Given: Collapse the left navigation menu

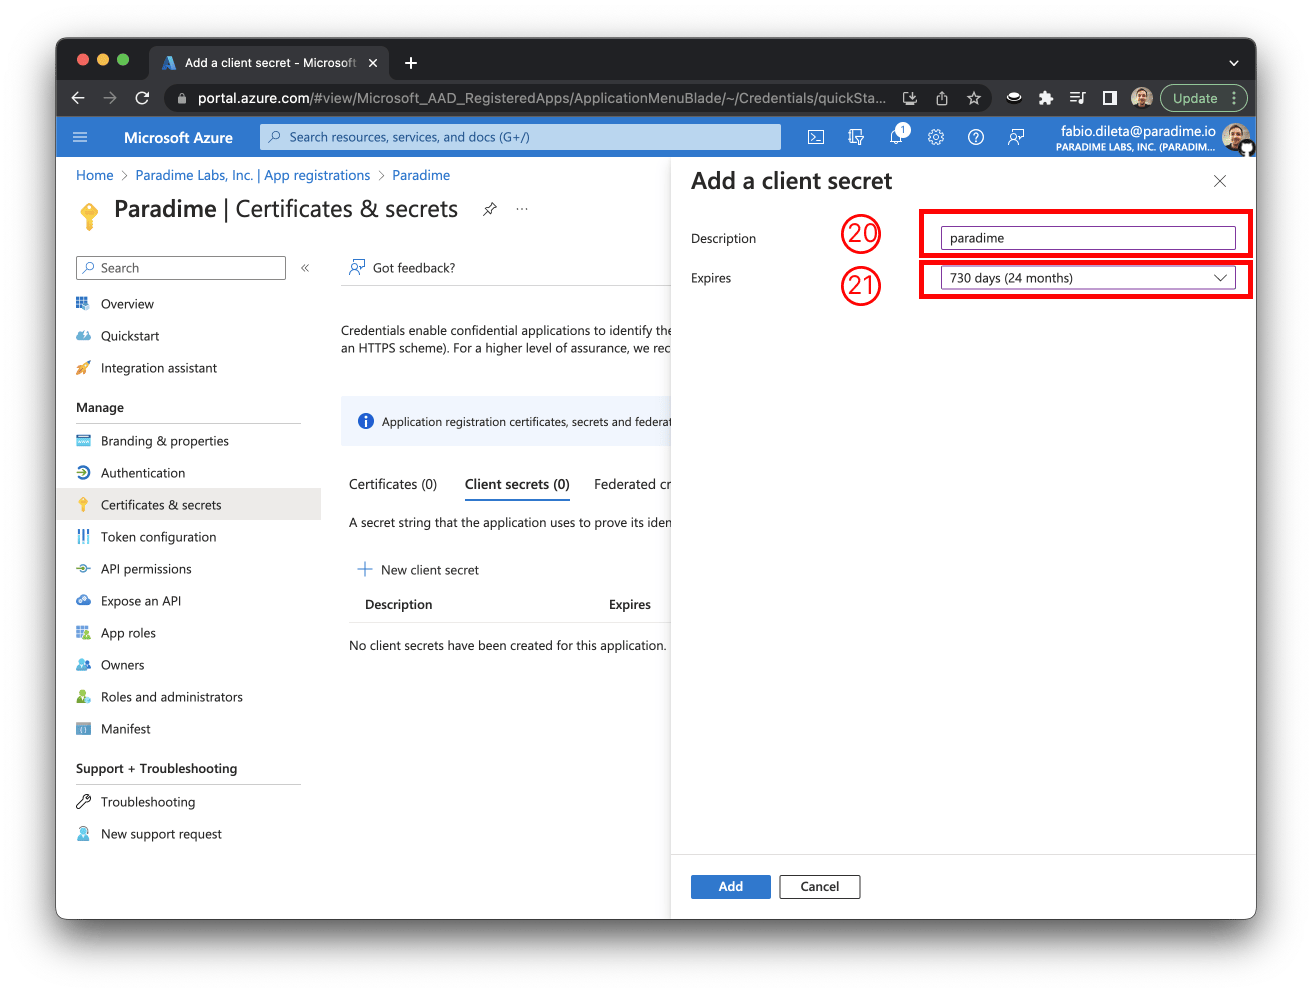Looking at the screenshot, I should click(305, 268).
